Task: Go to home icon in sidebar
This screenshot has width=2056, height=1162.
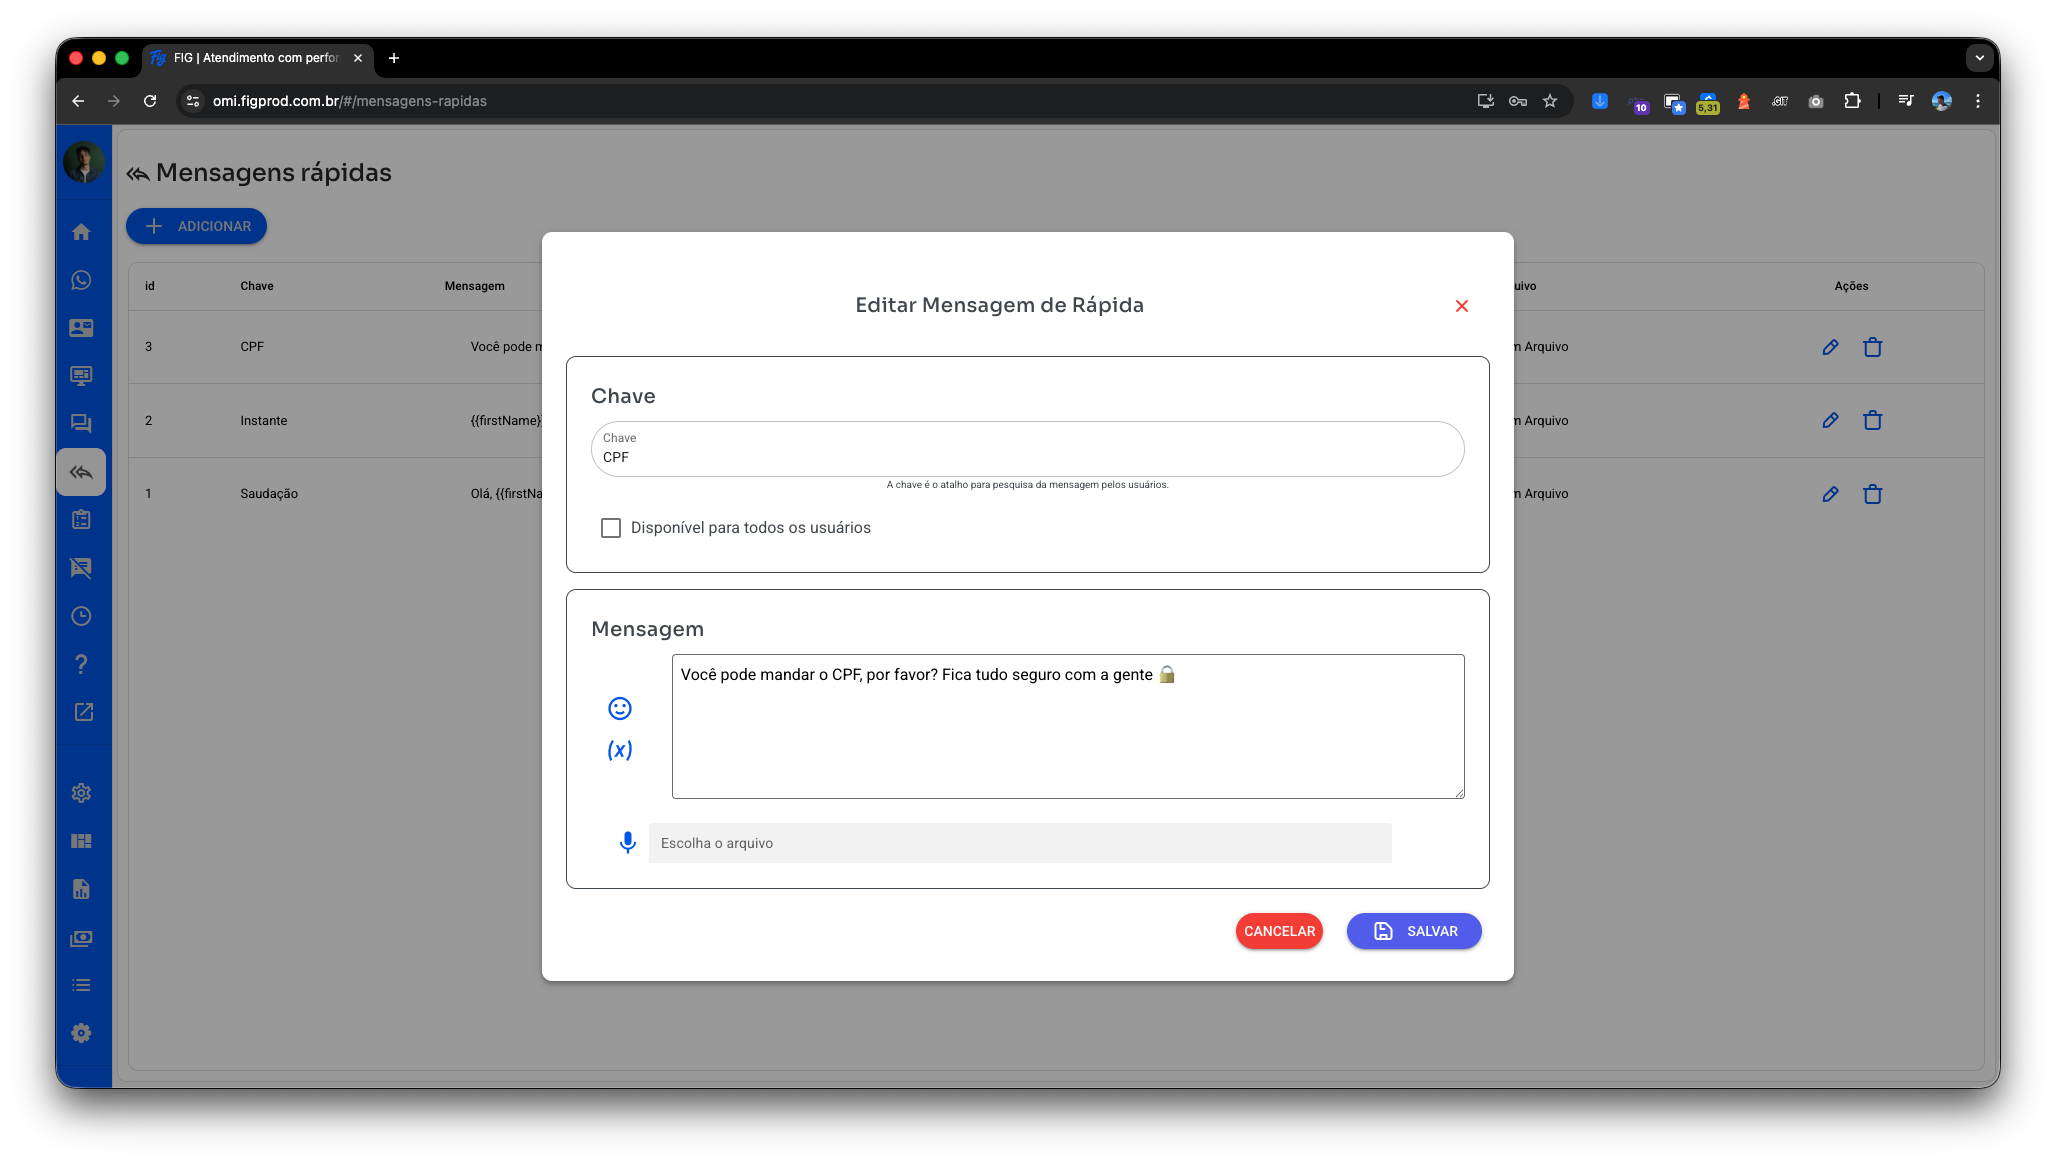Action: click(82, 232)
